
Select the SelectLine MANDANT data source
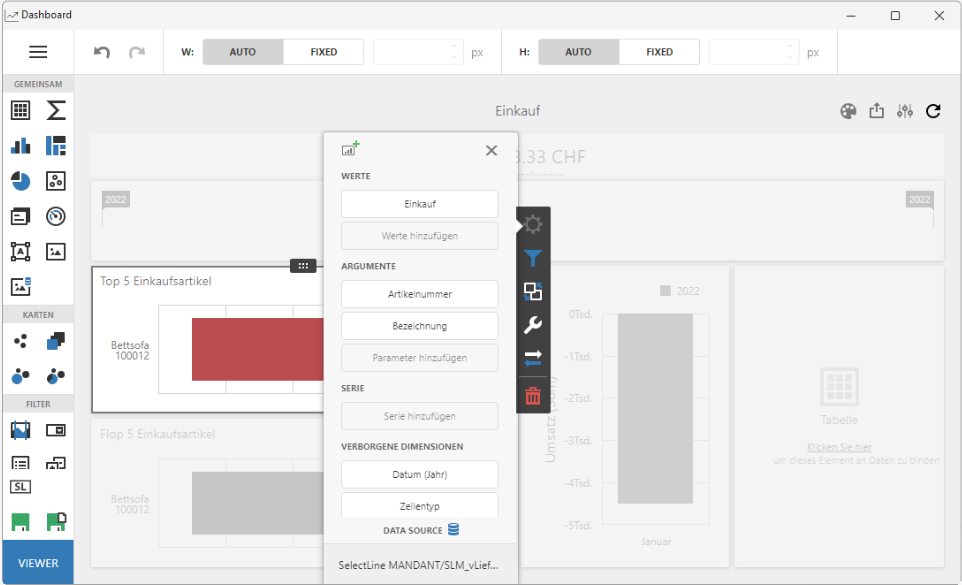pyautogui.click(x=420, y=565)
